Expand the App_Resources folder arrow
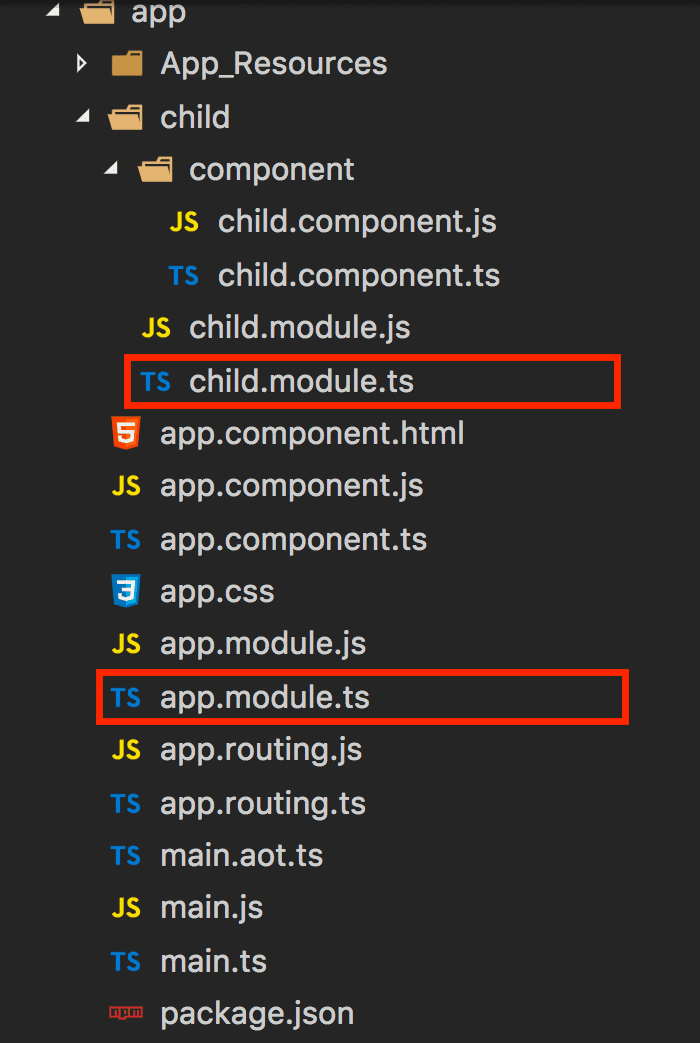700x1043 pixels. pyautogui.click(x=81, y=64)
